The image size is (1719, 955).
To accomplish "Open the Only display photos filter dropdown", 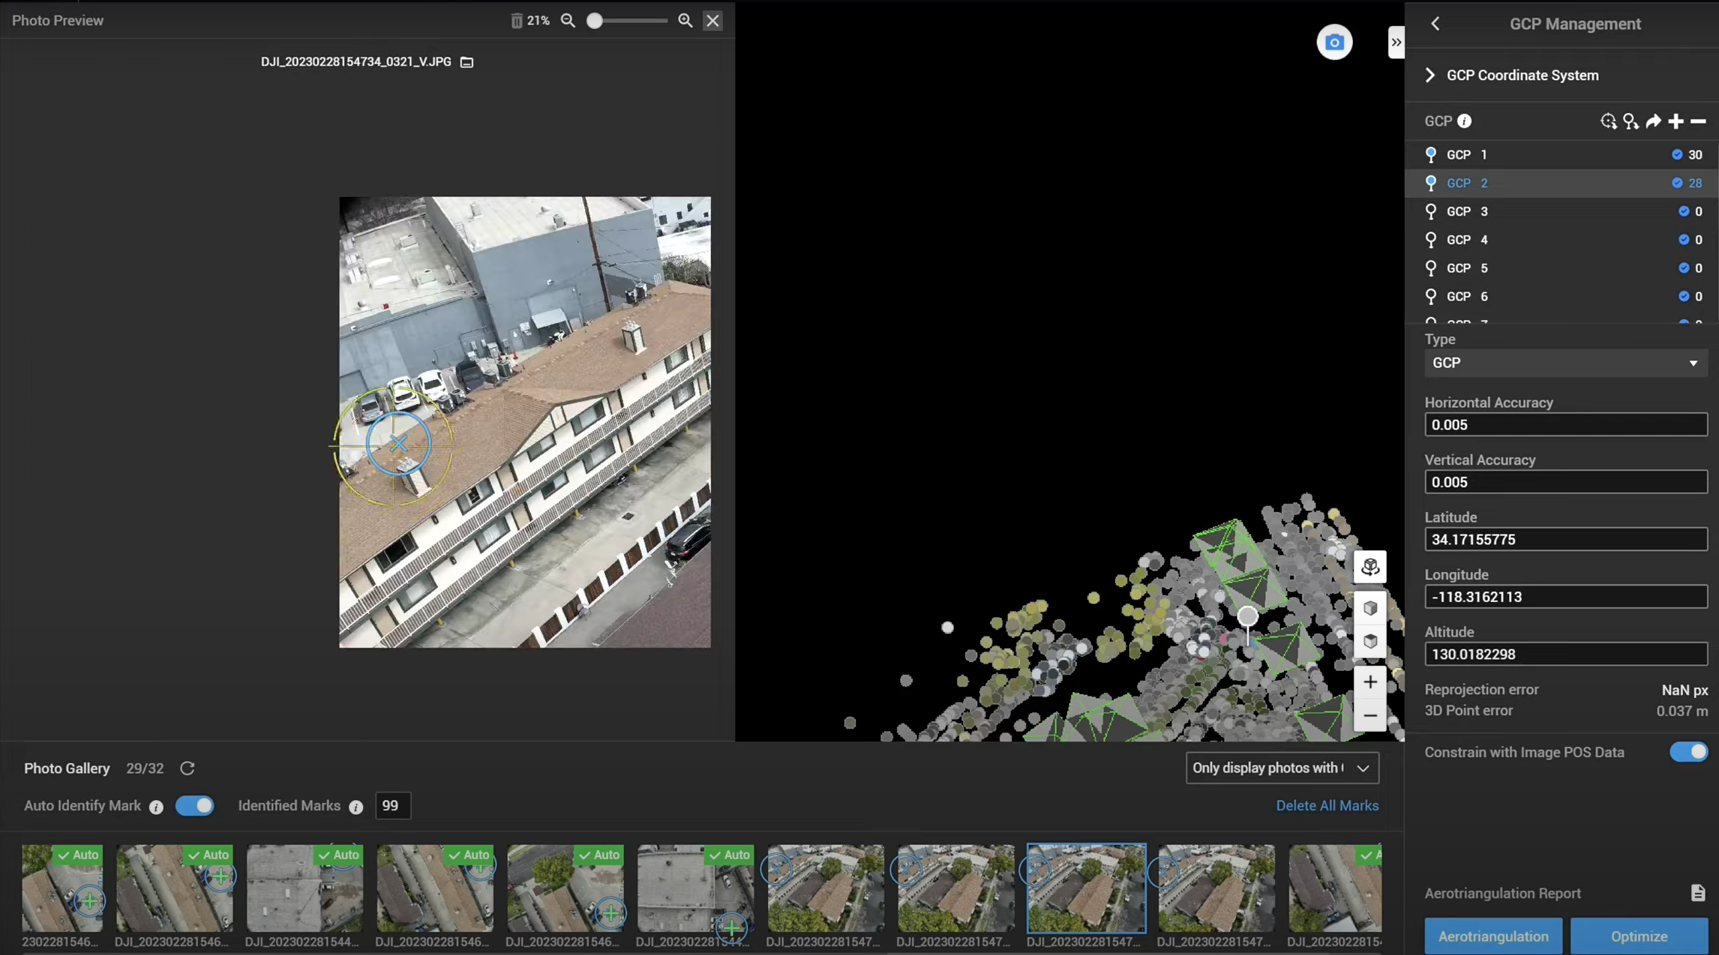I will [1282, 768].
